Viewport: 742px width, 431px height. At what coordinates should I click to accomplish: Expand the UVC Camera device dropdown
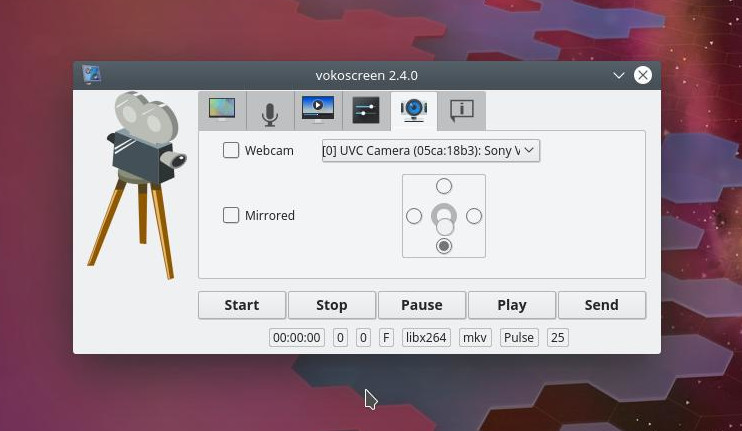click(430, 151)
